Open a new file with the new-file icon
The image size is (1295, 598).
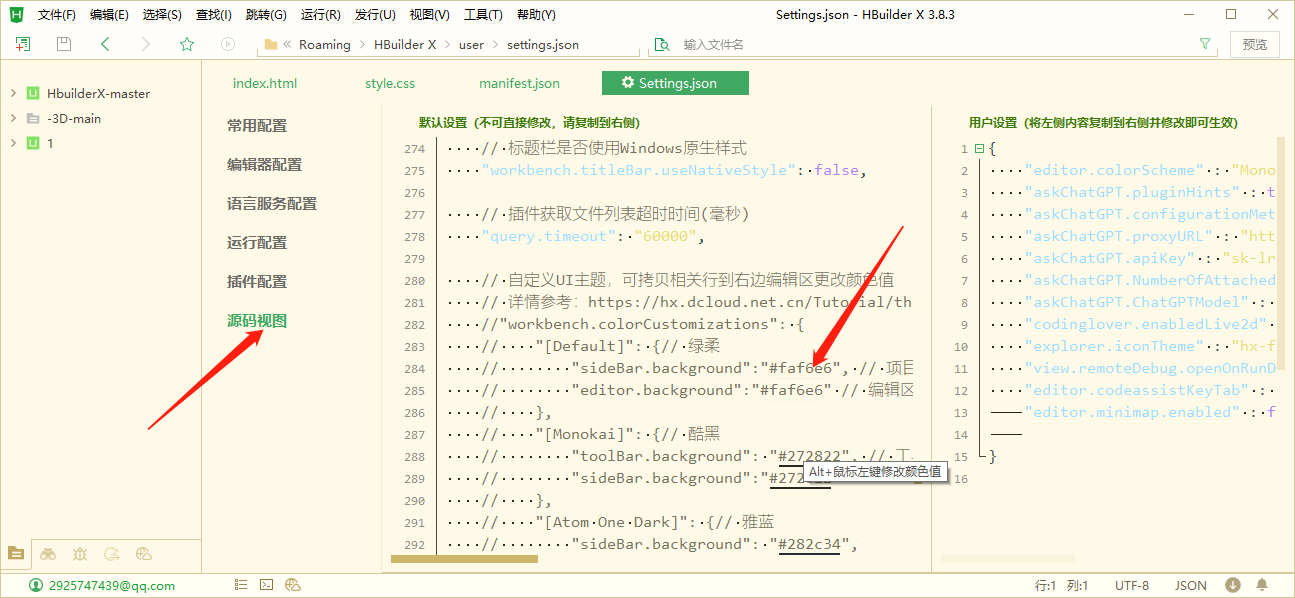click(23, 44)
